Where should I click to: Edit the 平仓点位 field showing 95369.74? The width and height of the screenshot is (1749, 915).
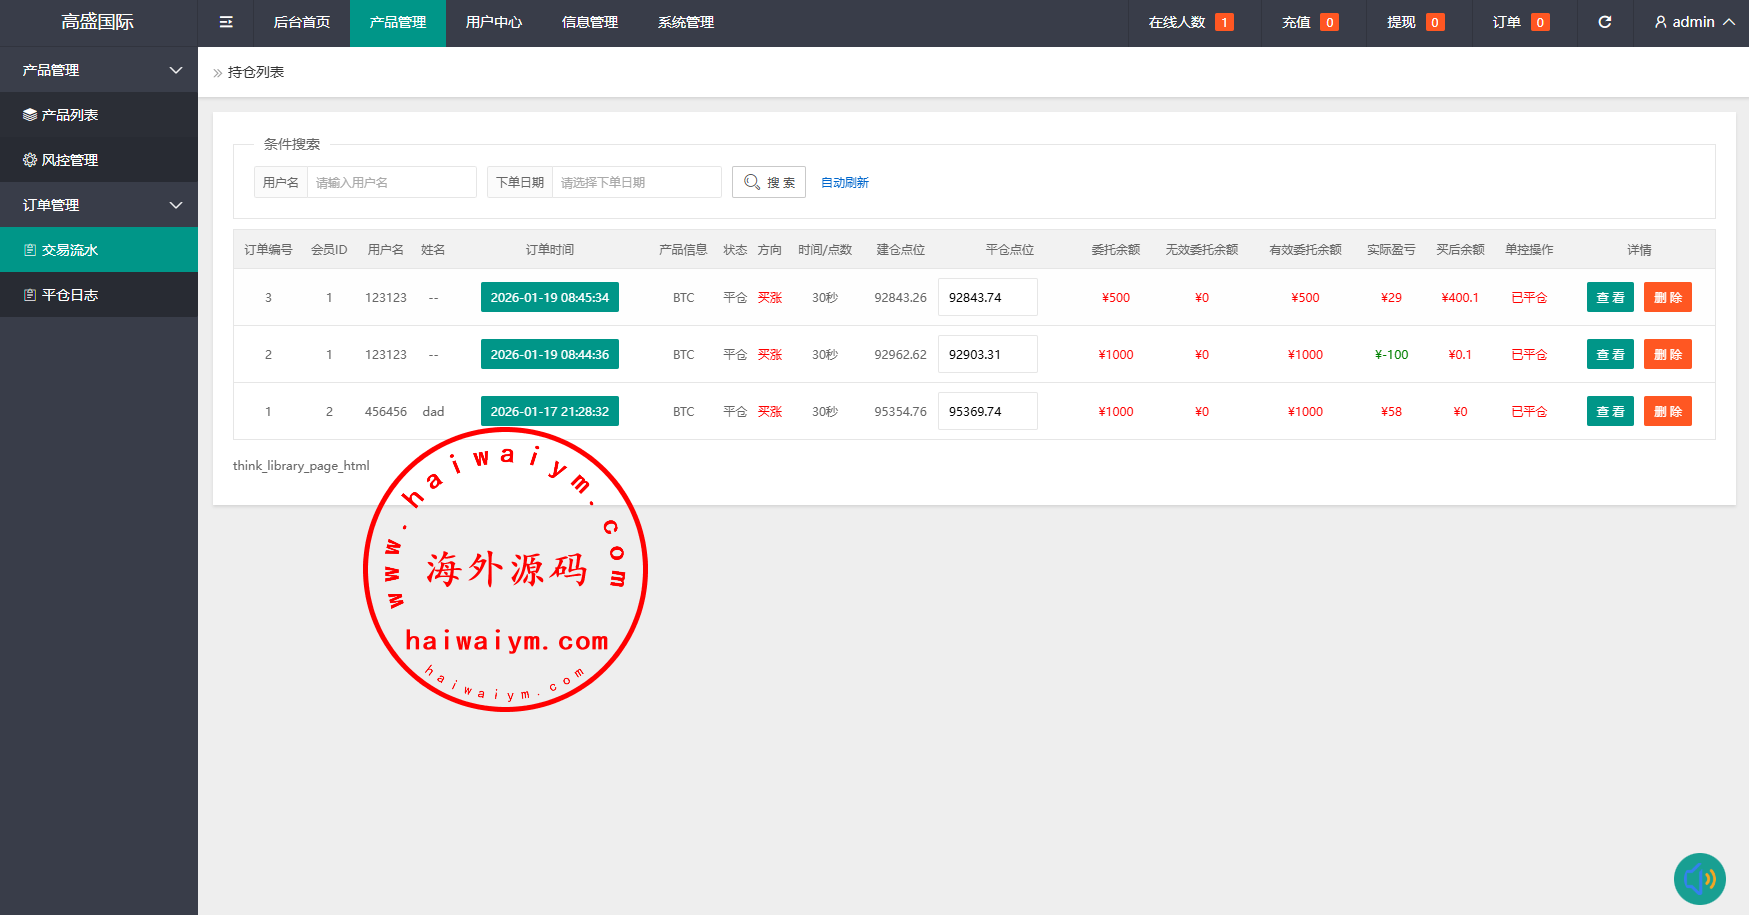[x=987, y=411]
